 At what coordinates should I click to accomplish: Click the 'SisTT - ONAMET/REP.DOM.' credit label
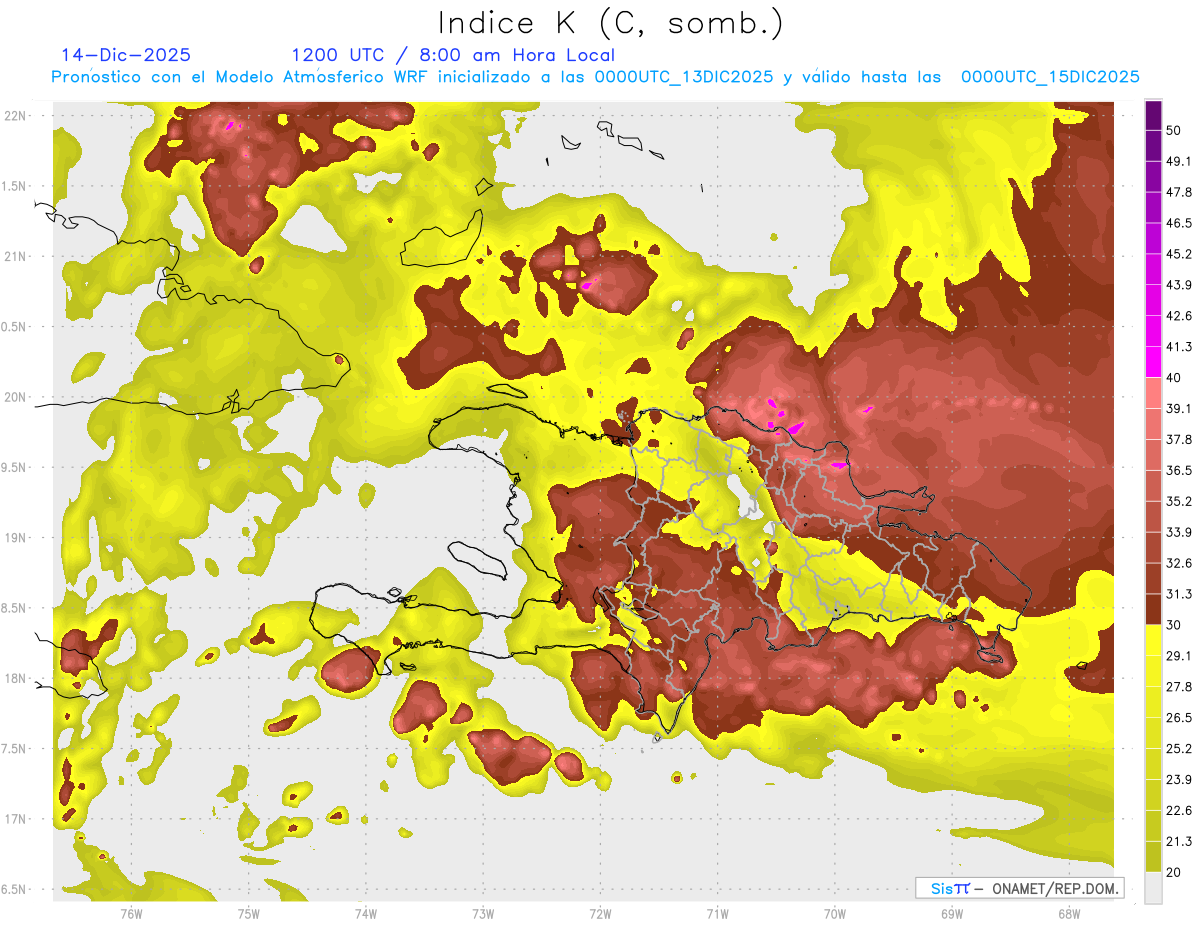point(1019,888)
